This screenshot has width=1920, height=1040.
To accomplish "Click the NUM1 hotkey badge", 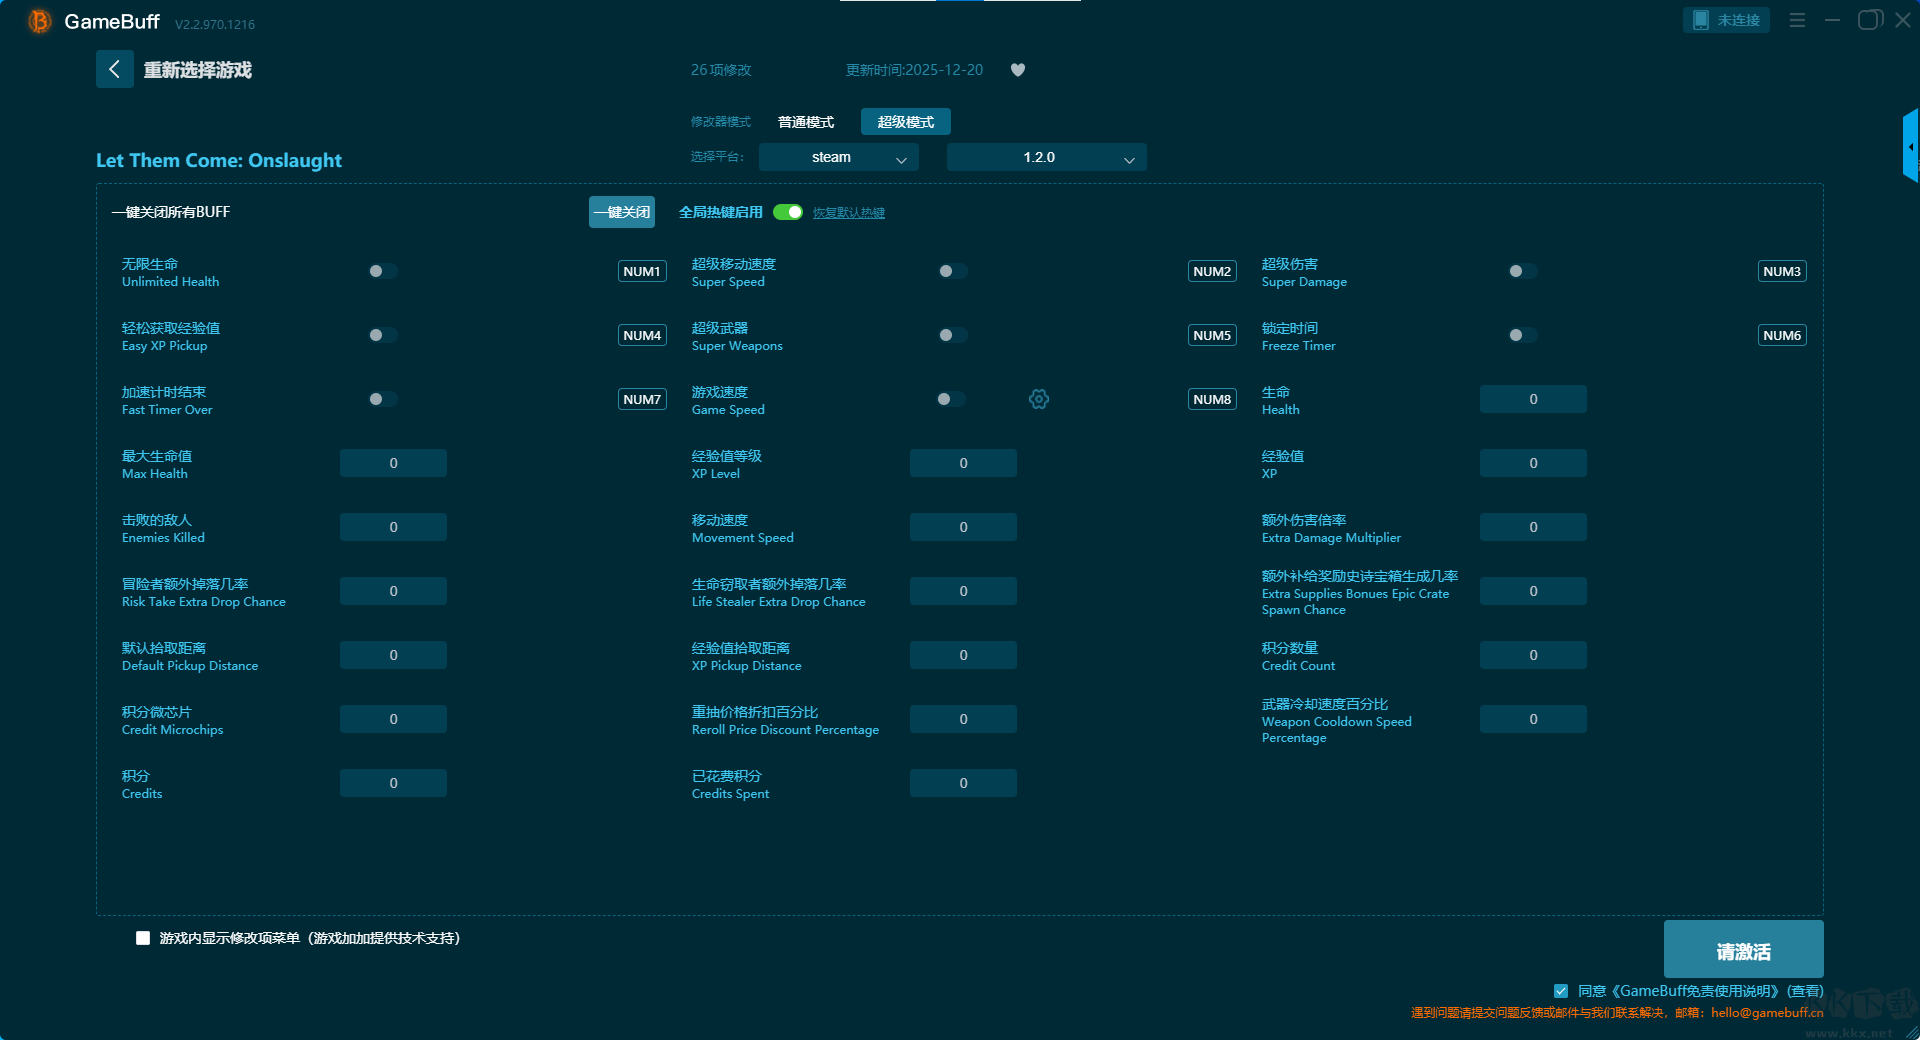I will (x=642, y=271).
